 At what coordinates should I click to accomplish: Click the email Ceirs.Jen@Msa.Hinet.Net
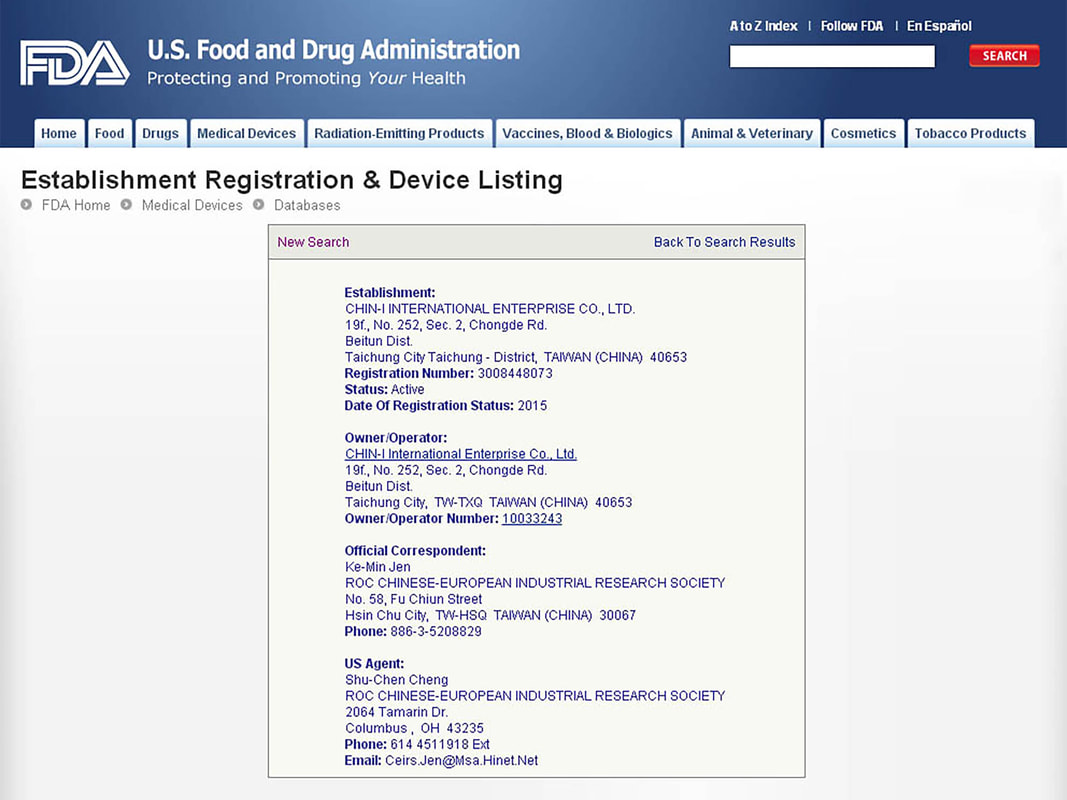pyautogui.click(x=461, y=761)
